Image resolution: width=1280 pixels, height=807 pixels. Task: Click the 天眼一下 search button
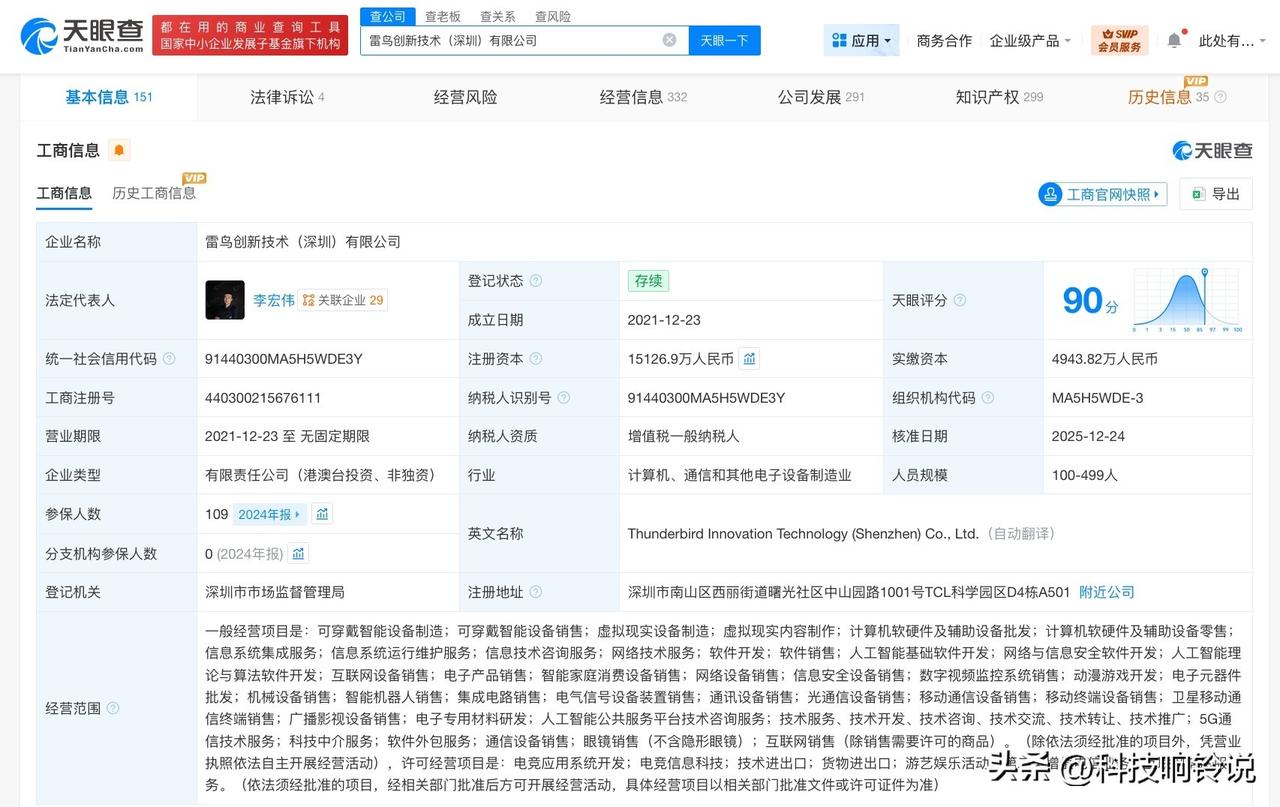tap(724, 40)
